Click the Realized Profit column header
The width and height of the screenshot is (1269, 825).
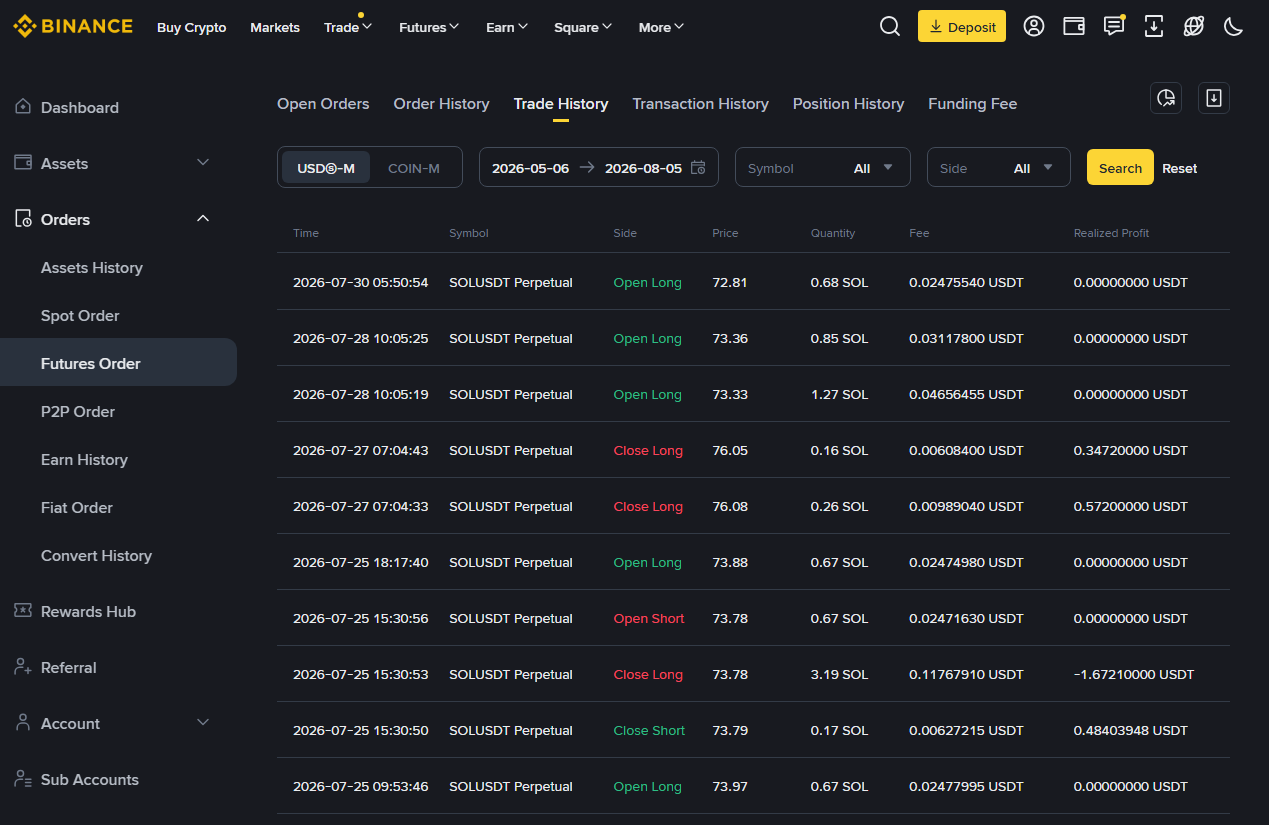click(x=1111, y=233)
